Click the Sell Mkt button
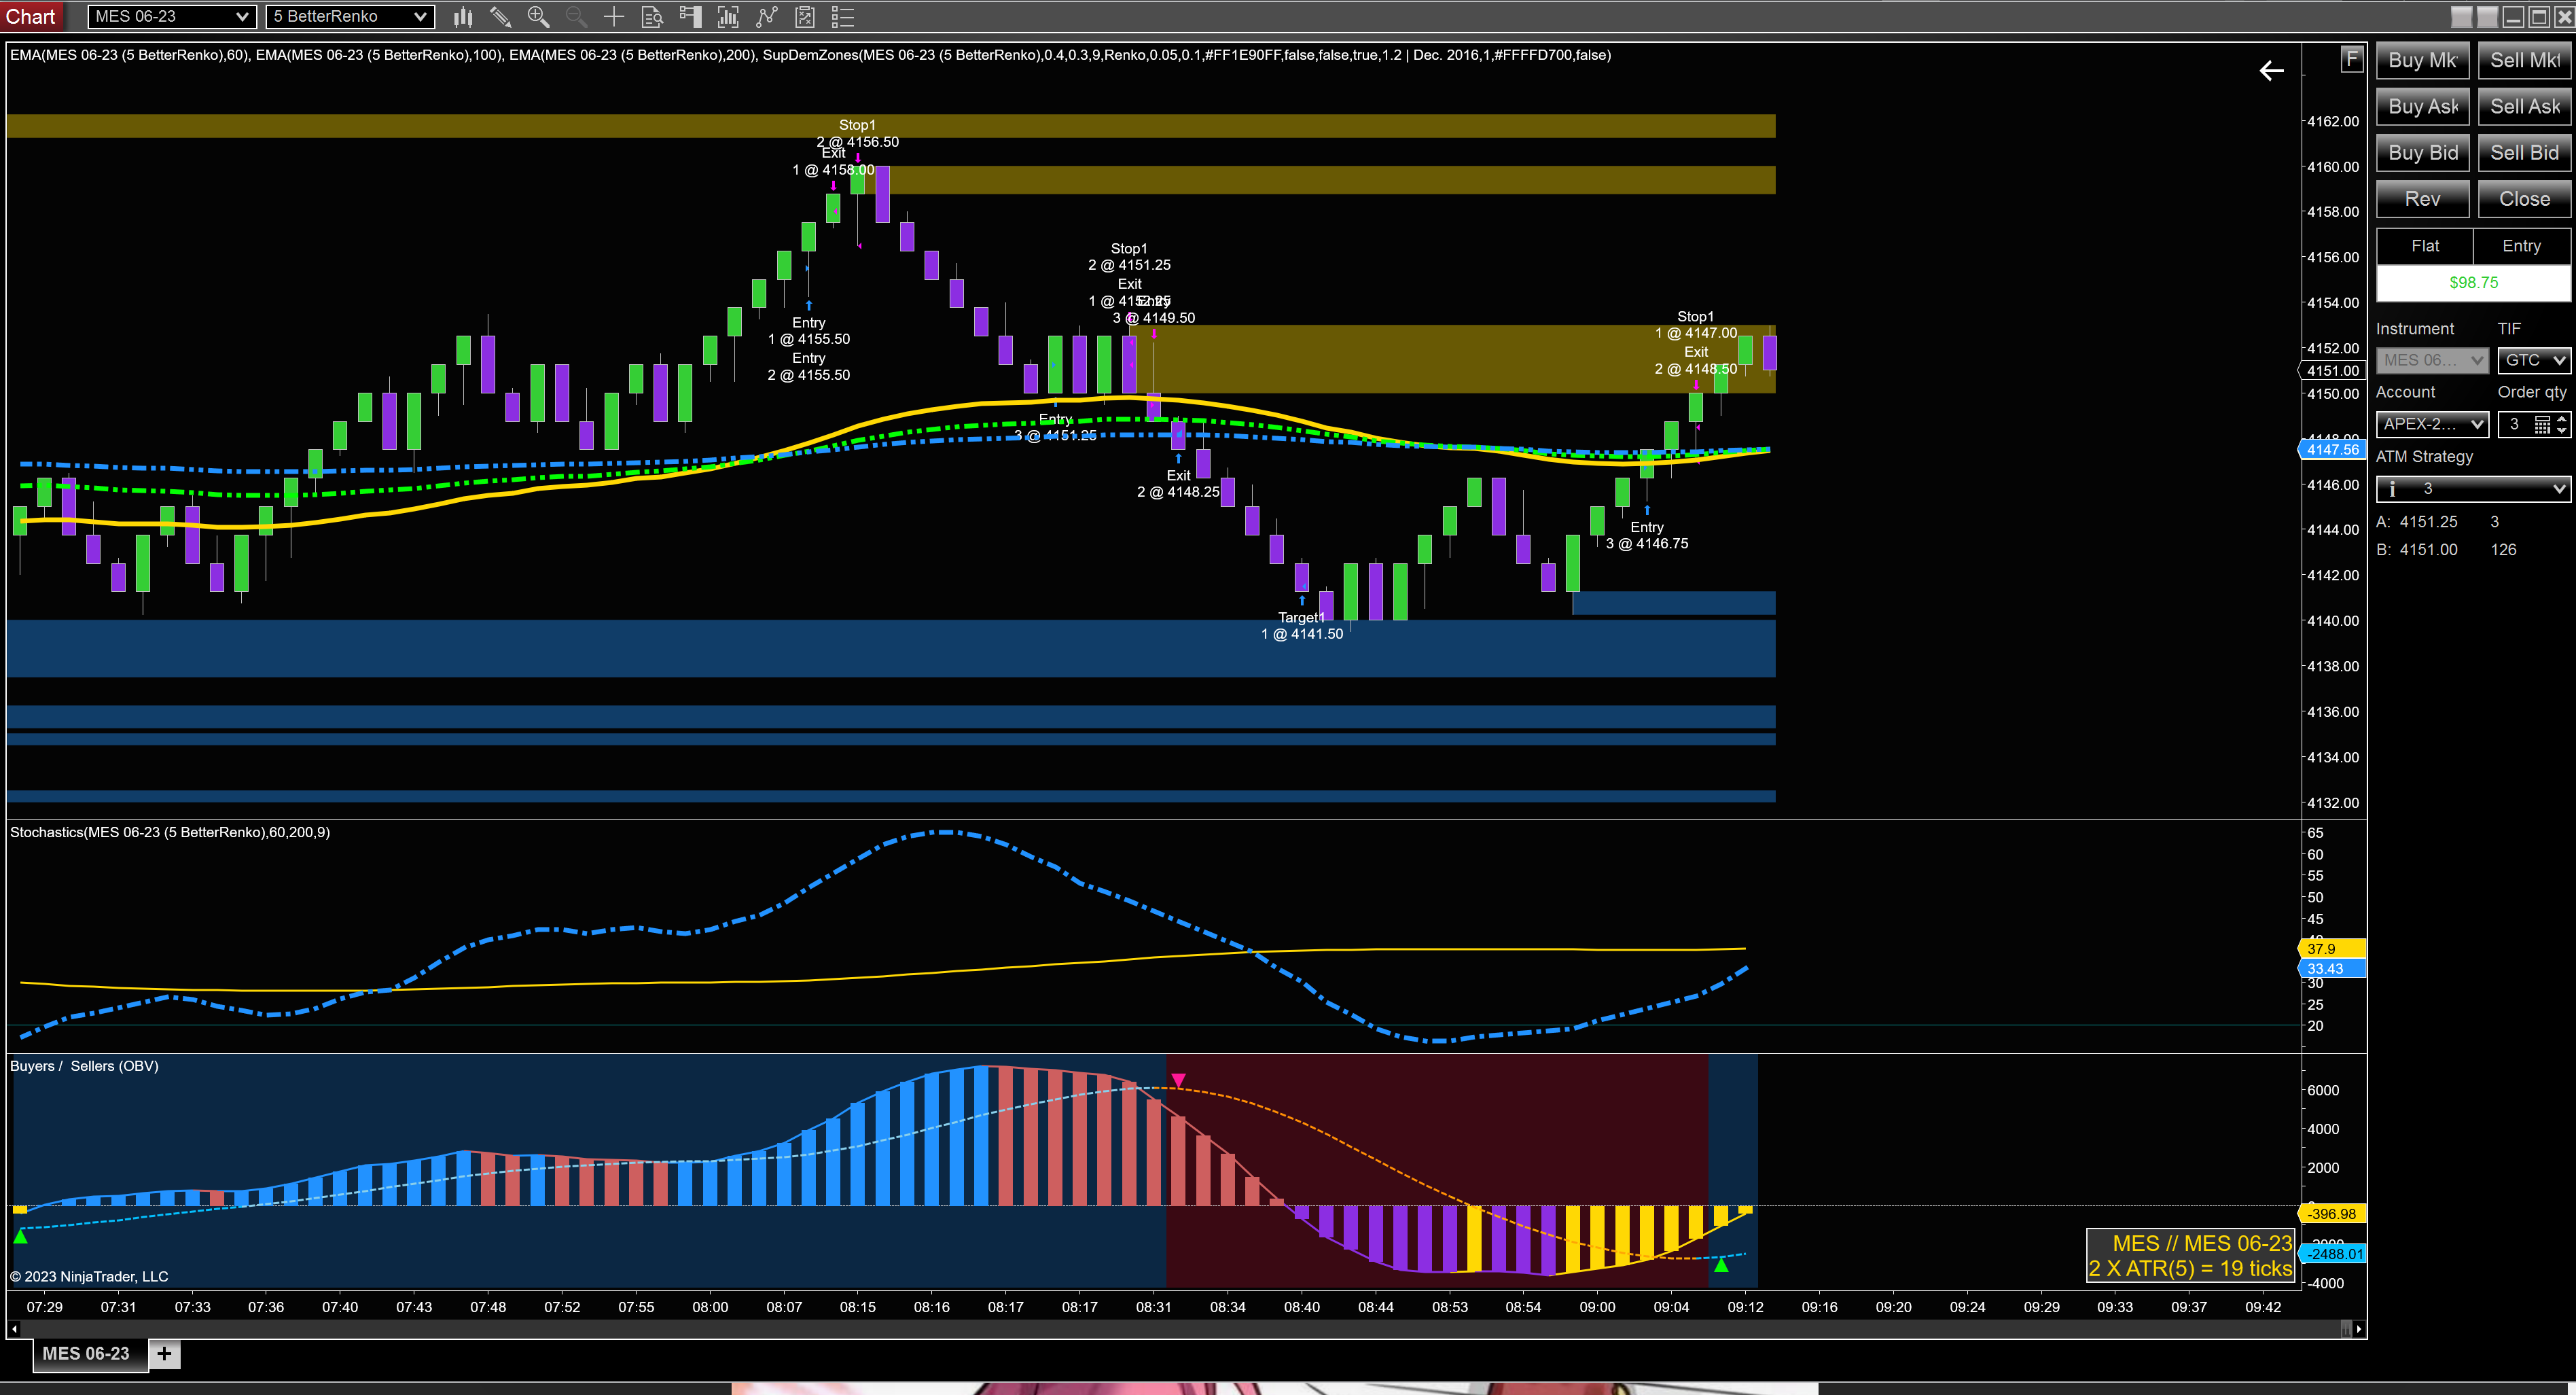Image resolution: width=2576 pixels, height=1395 pixels. pyautogui.click(x=2524, y=60)
